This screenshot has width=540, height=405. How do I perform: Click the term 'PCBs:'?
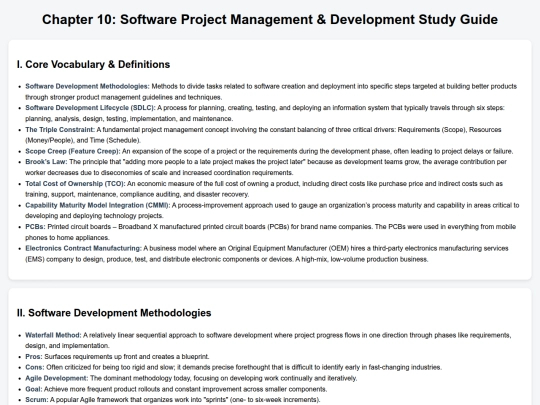(x=35, y=227)
